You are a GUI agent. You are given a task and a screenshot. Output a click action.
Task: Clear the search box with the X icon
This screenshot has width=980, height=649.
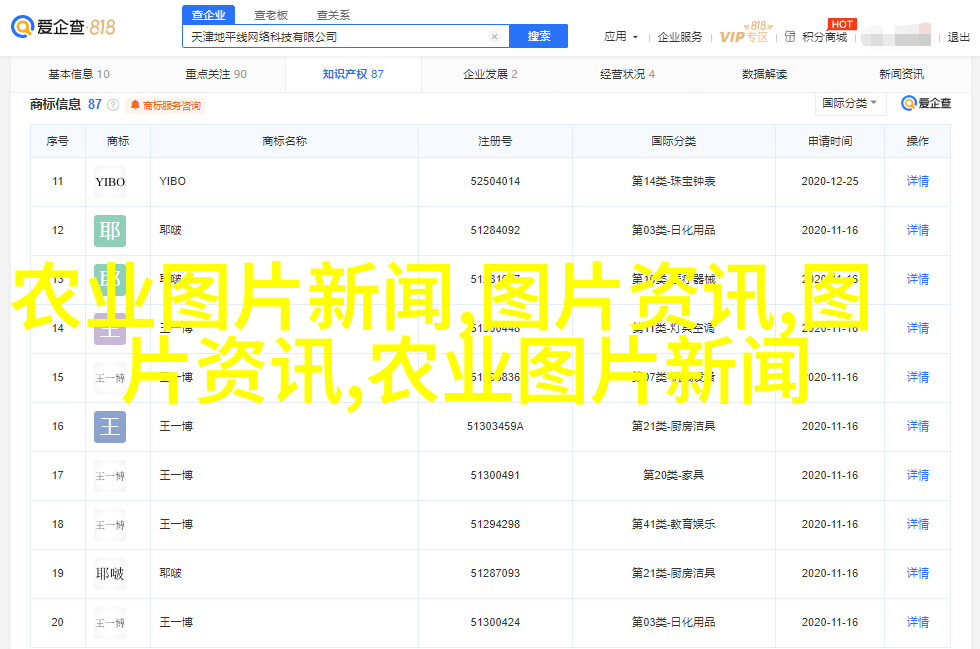click(x=494, y=37)
